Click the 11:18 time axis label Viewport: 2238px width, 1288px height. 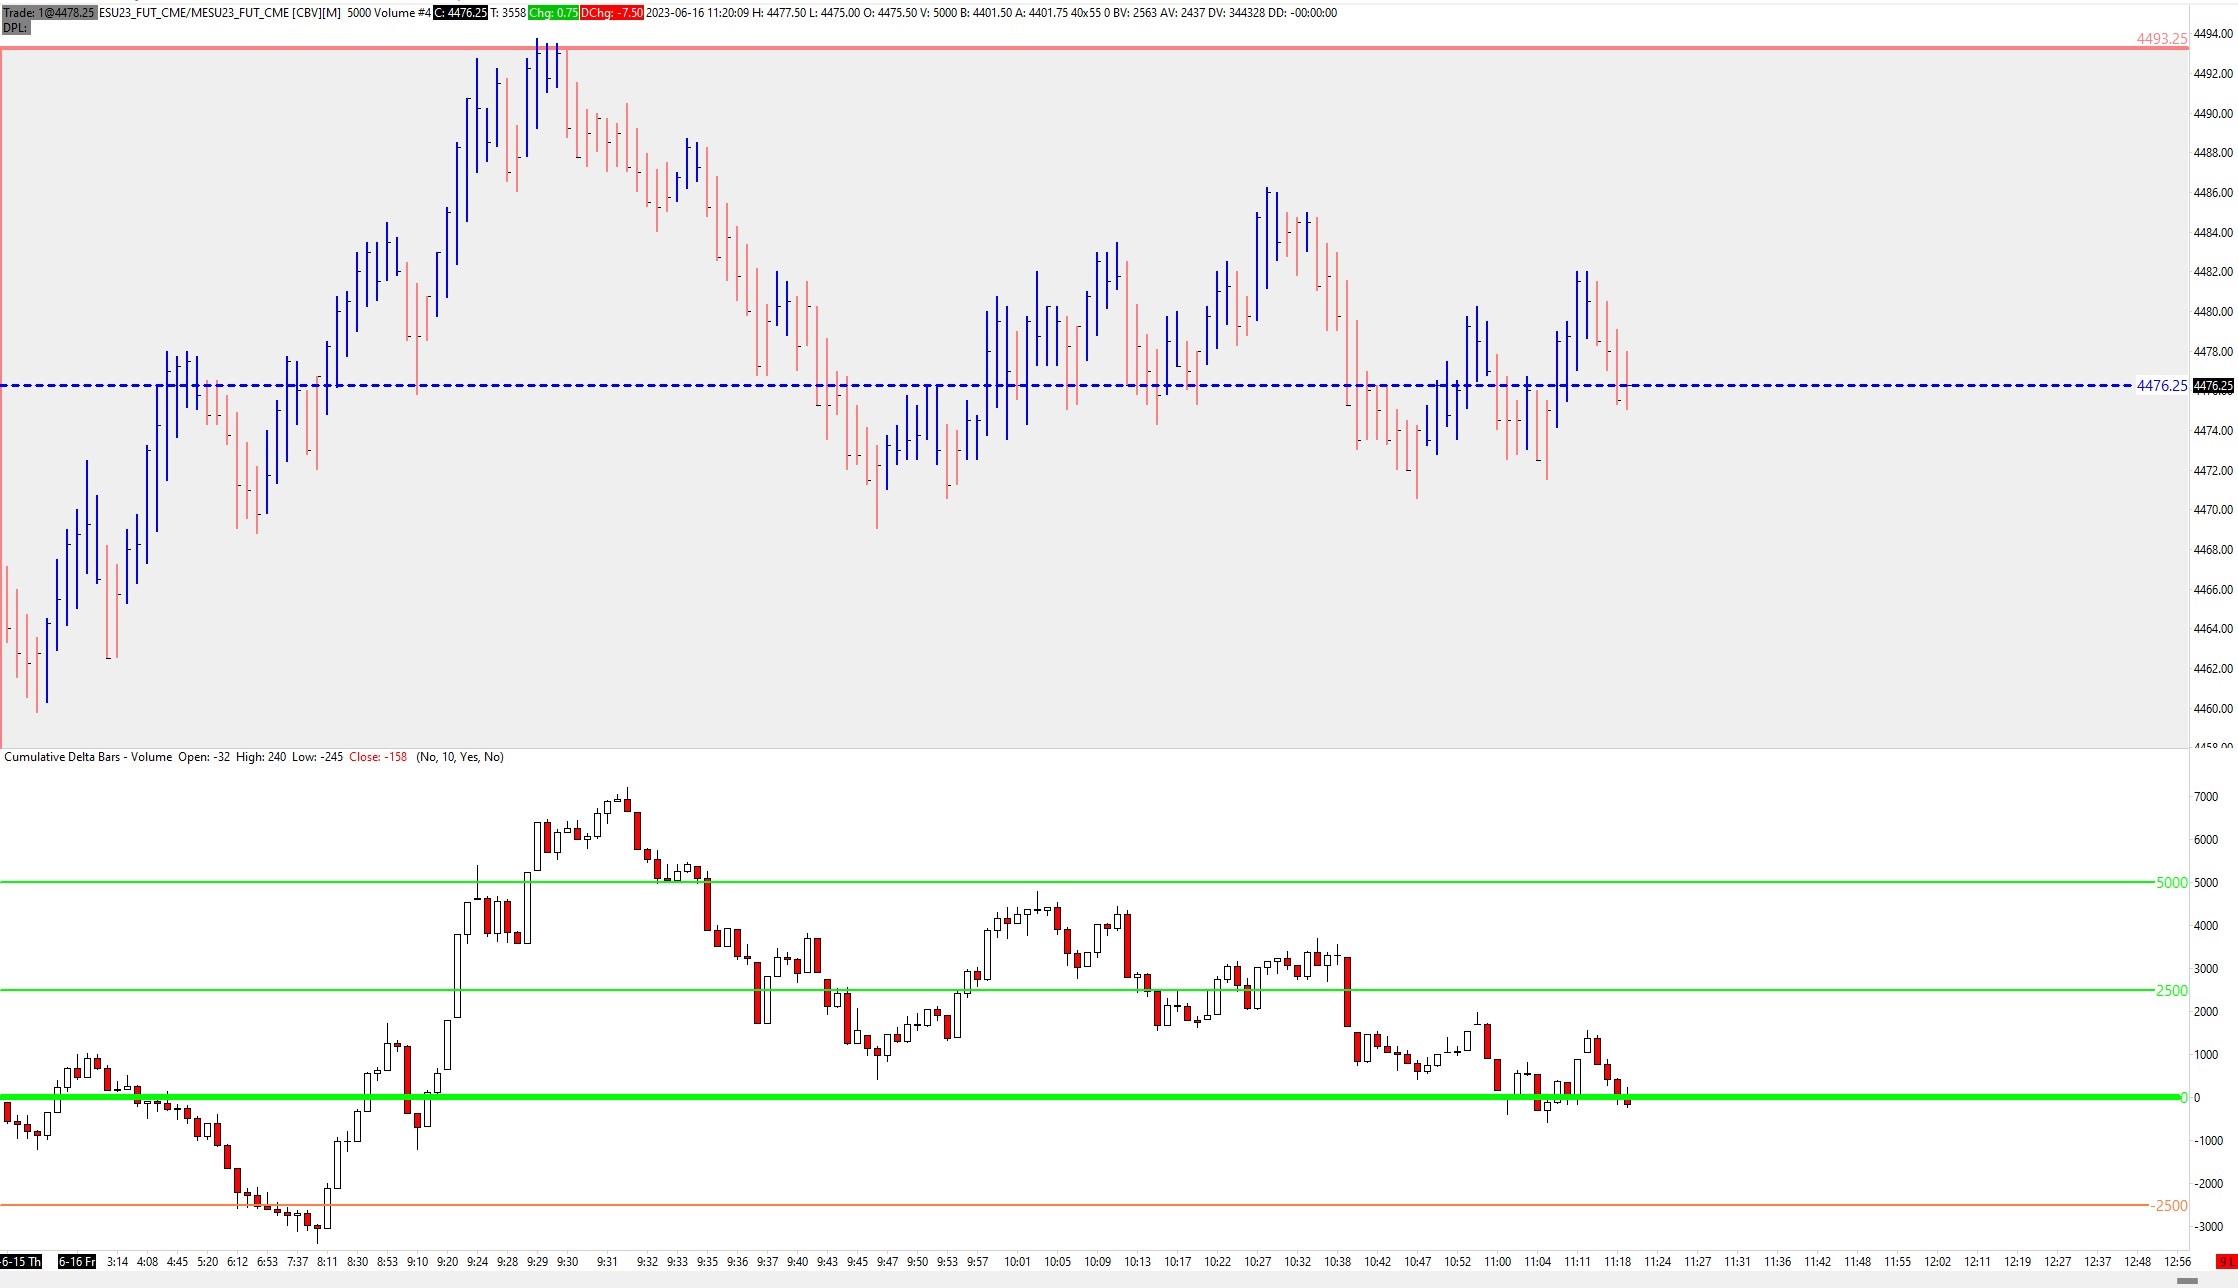tap(1617, 1262)
